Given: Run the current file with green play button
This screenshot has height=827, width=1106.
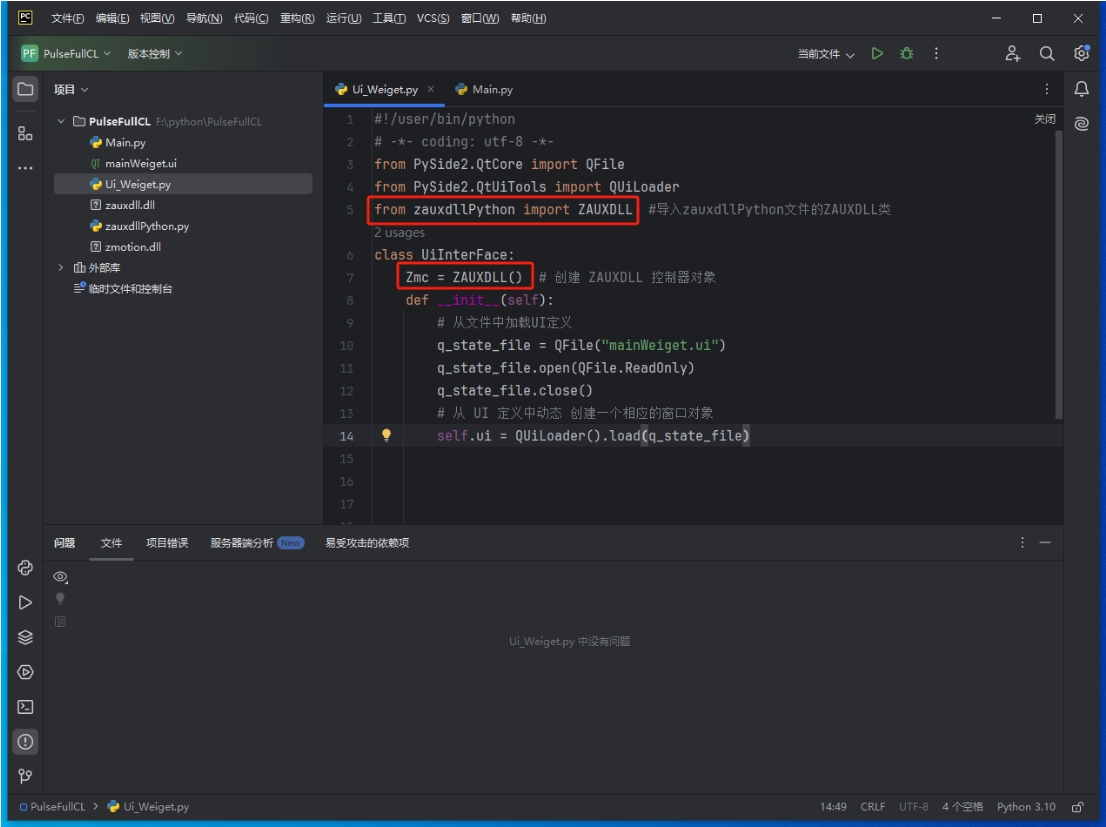Looking at the screenshot, I should (x=877, y=54).
